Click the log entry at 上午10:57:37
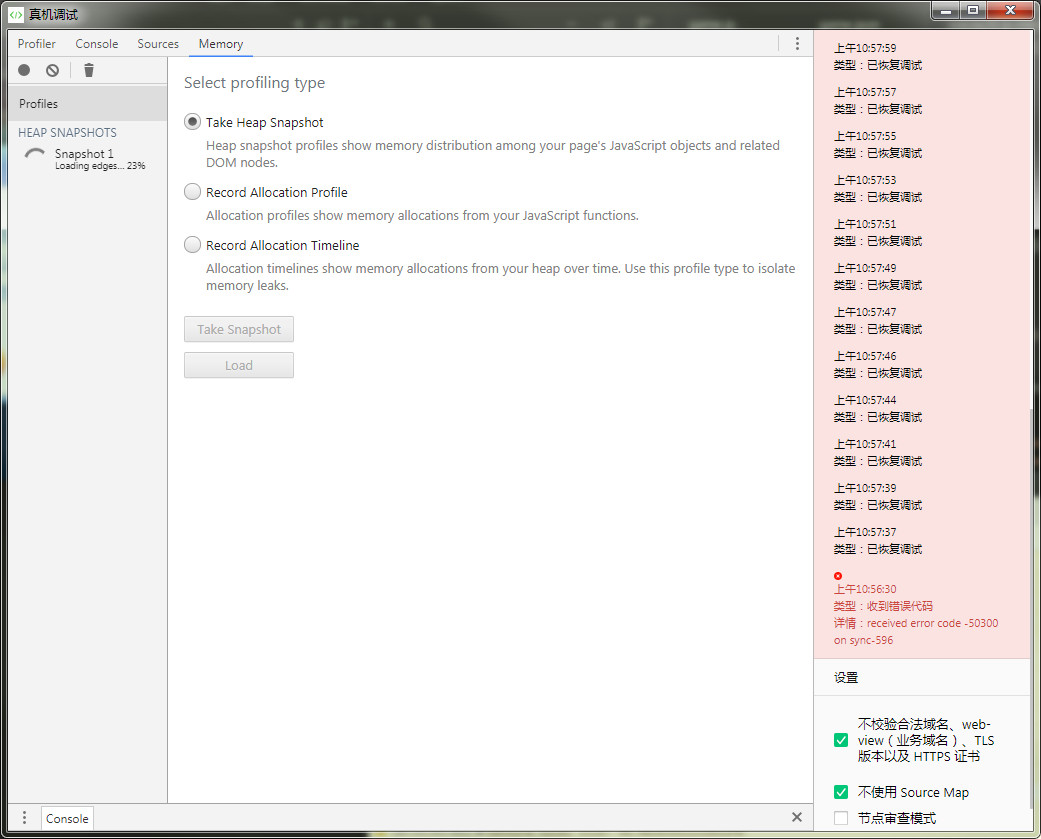The height and width of the screenshot is (839, 1041). click(878, 540)
